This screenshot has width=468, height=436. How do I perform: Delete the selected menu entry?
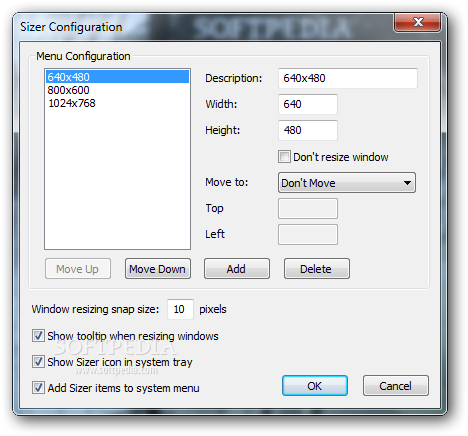click(x=317, y=269)
